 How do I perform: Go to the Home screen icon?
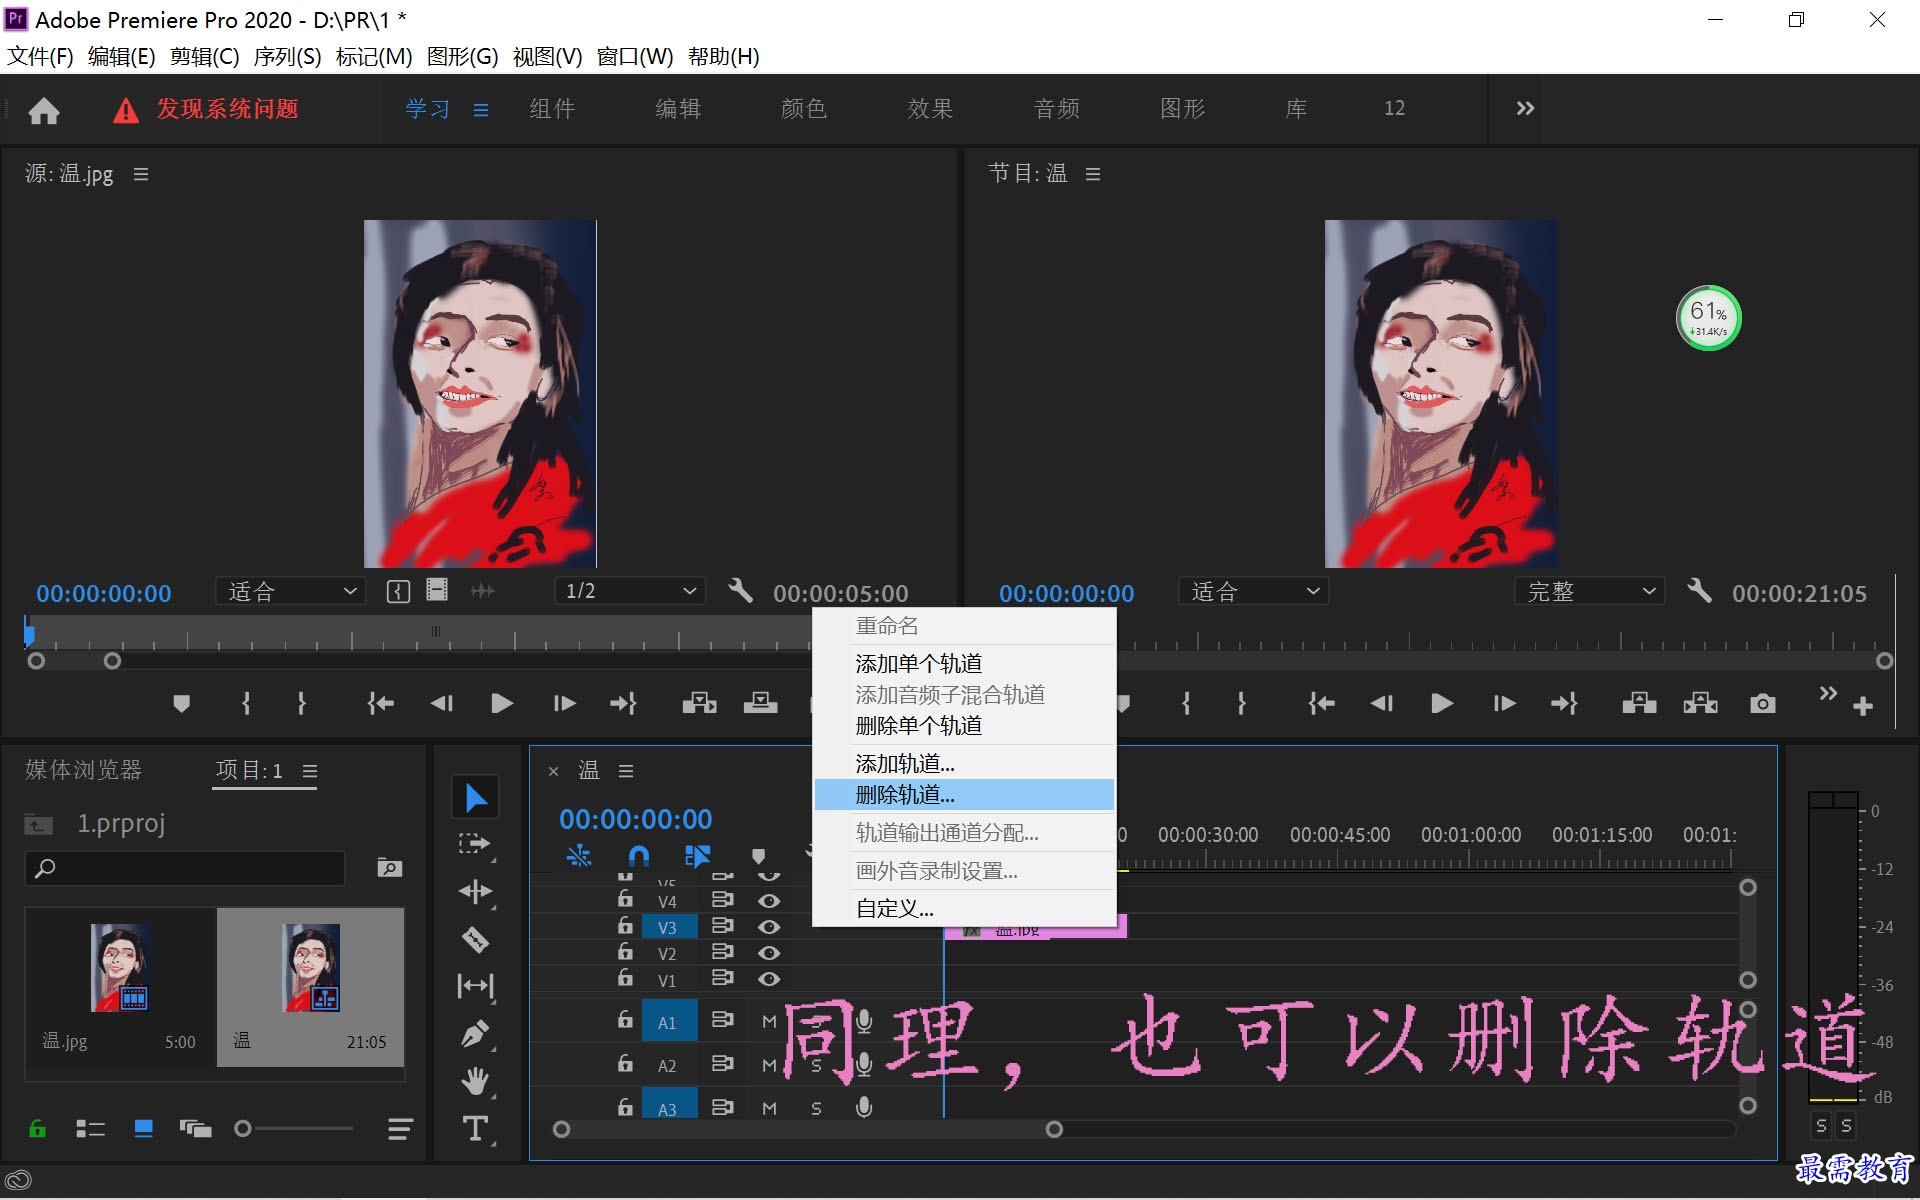(x=43, y=110)
